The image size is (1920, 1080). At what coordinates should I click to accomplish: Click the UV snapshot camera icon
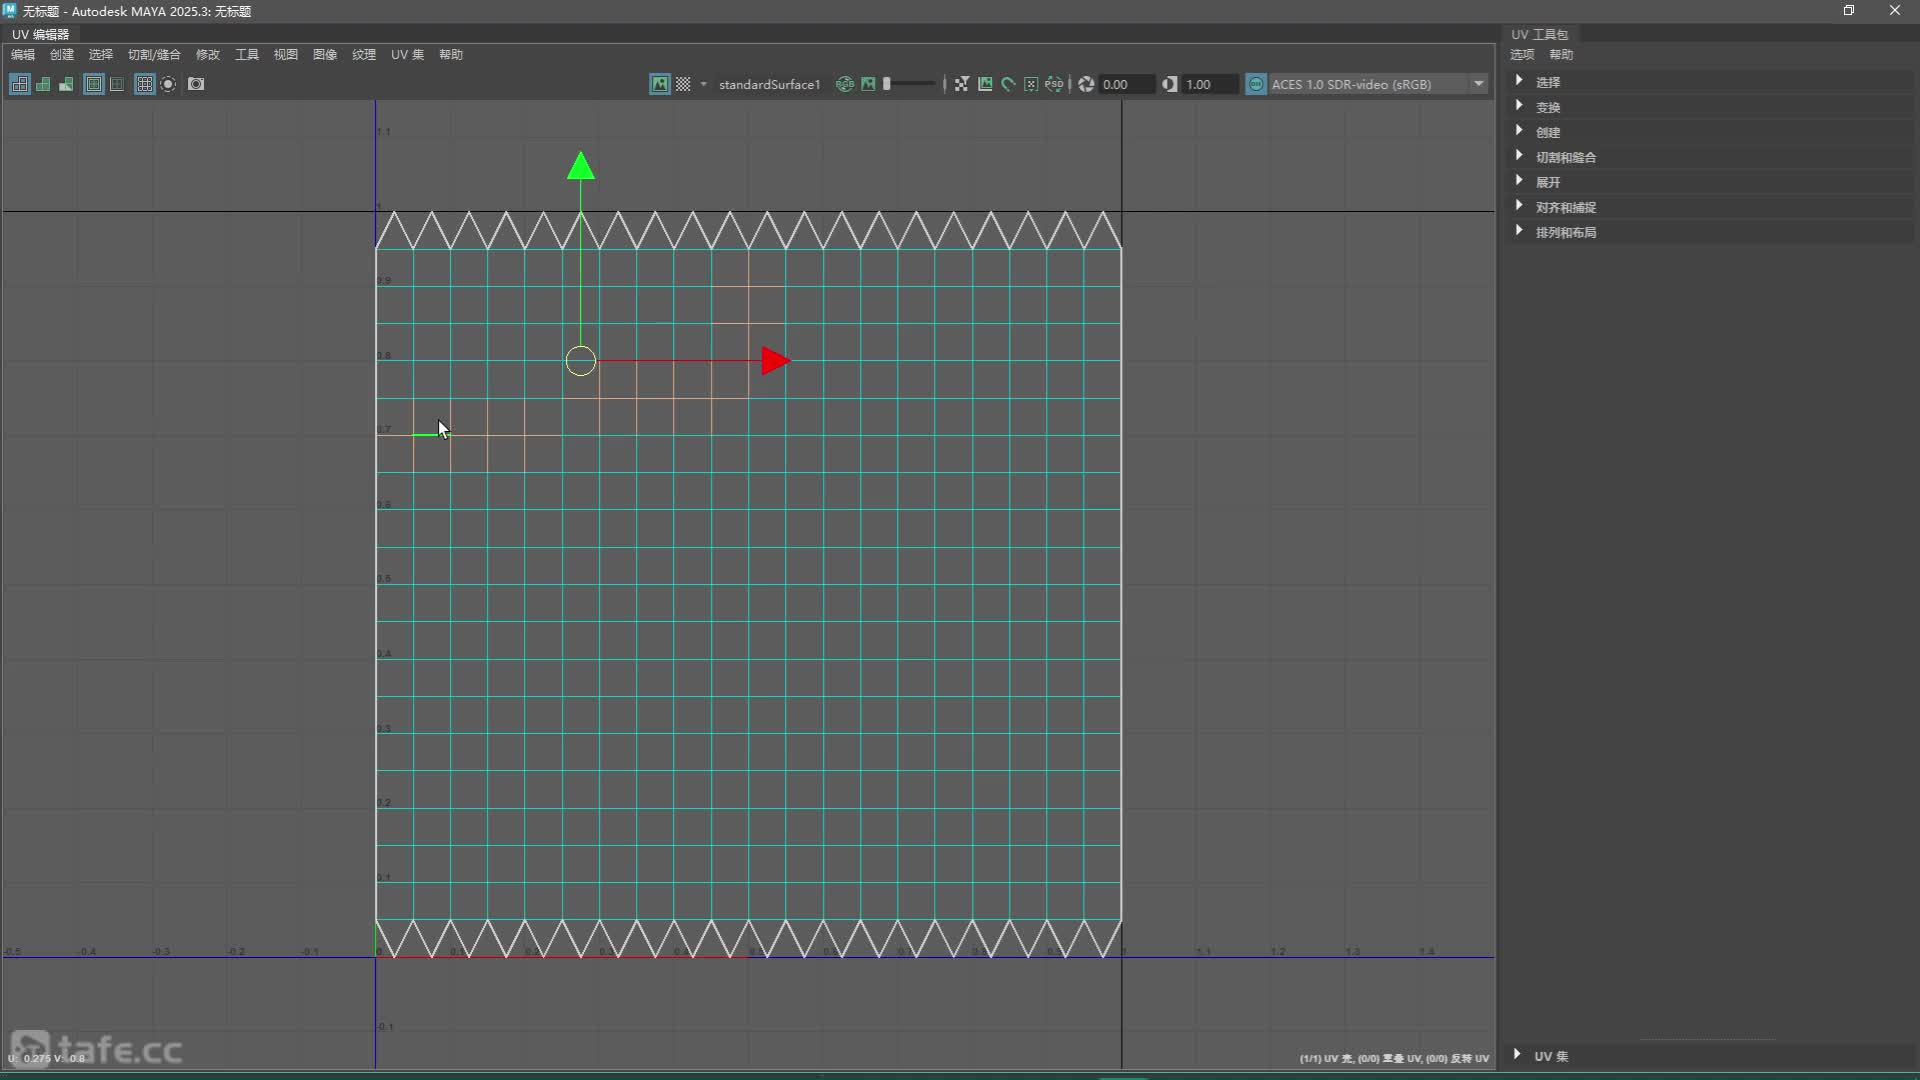(196, 84)
